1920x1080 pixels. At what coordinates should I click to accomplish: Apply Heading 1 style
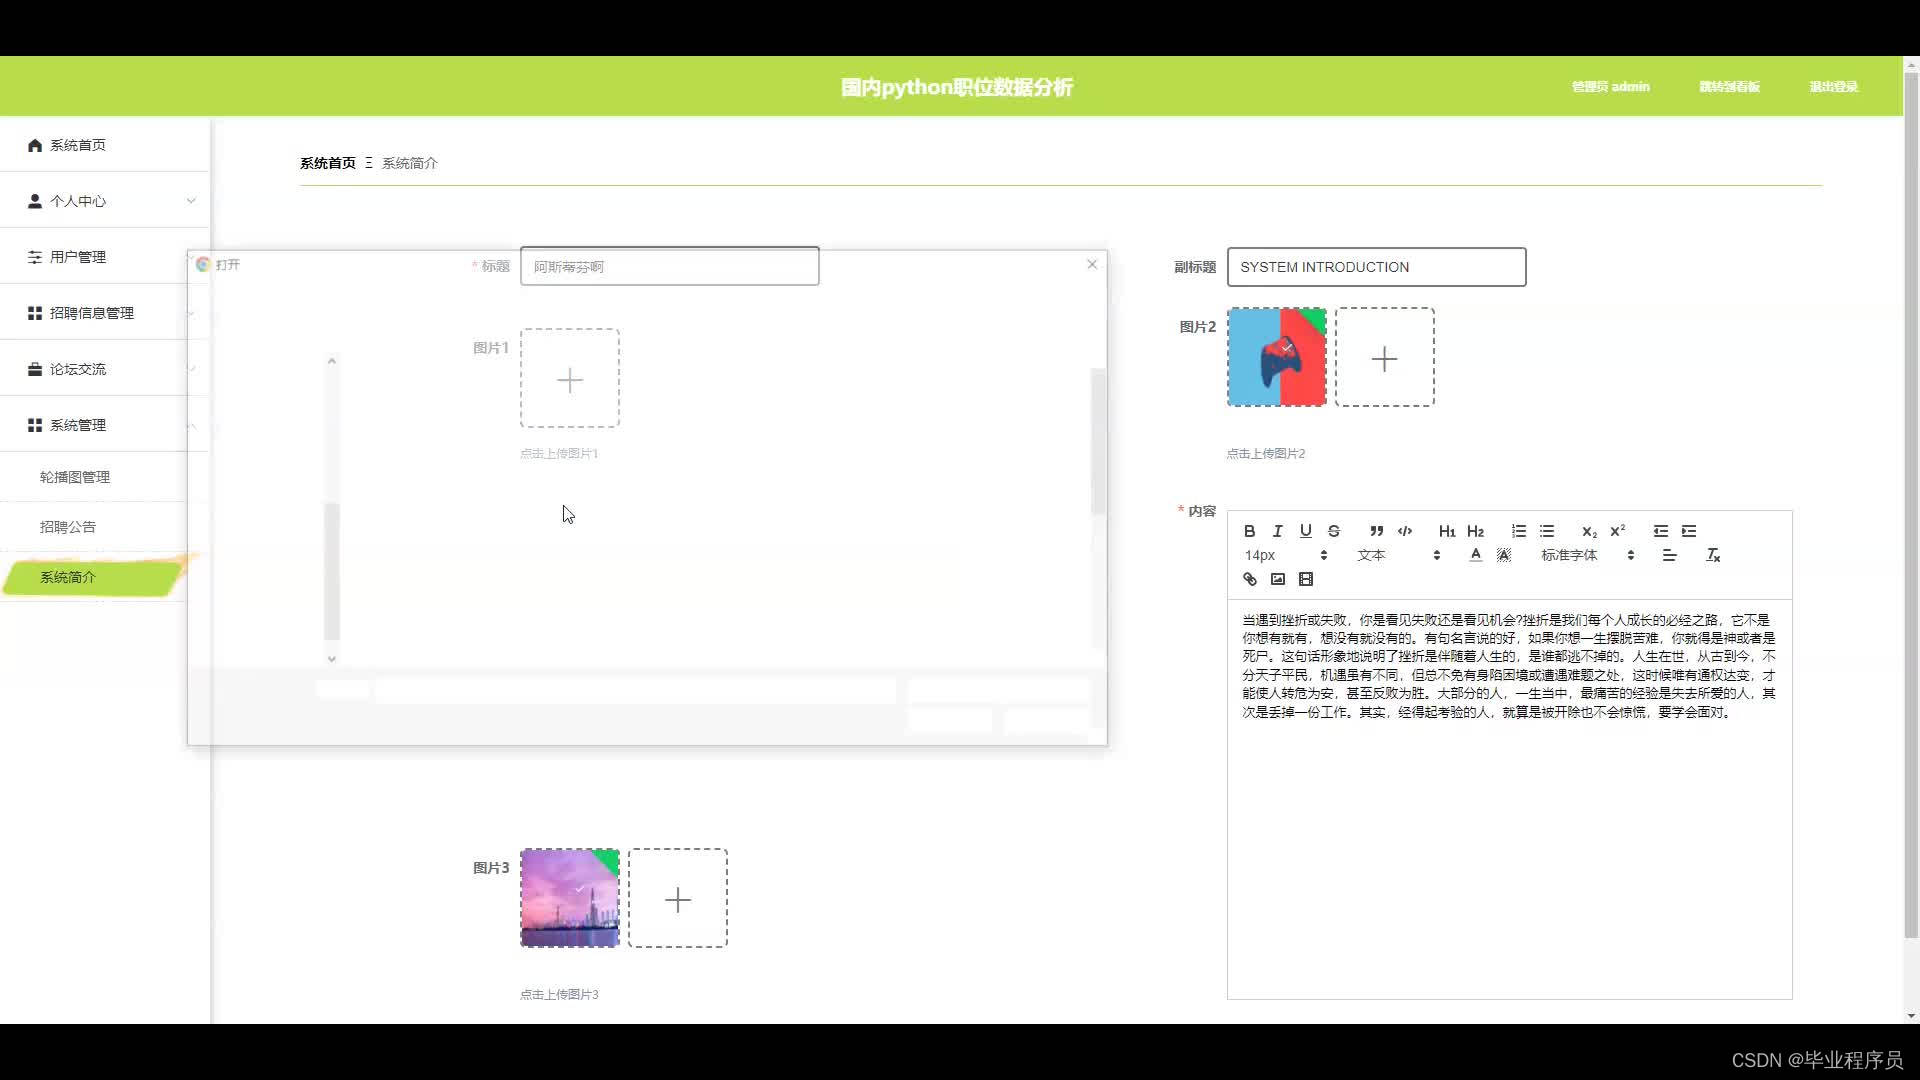1447,531
